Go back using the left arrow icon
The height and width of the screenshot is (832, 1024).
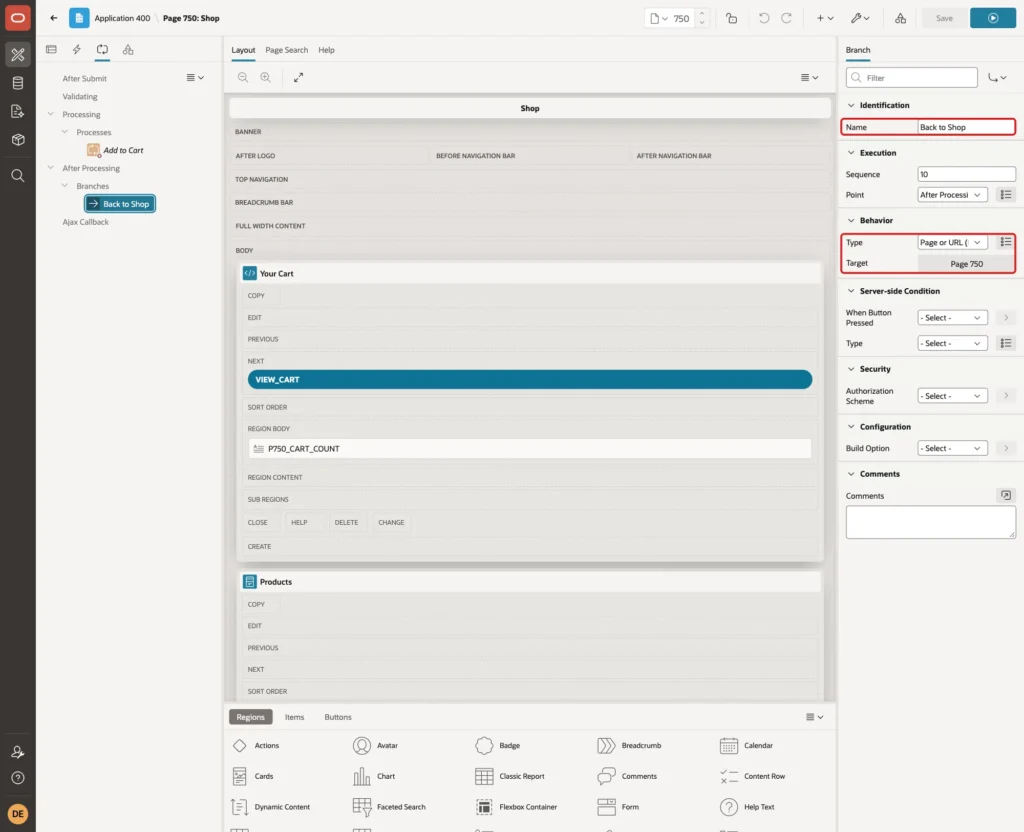click(x=54, y=18)
